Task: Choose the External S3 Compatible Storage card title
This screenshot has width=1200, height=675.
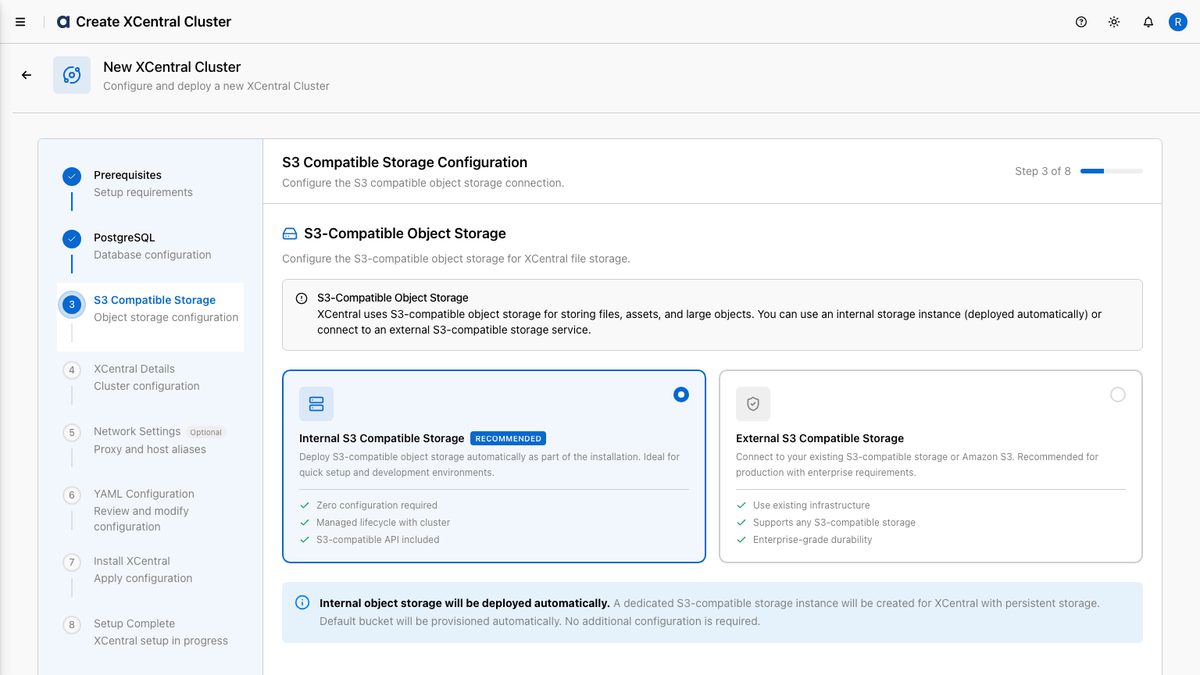Action: [x=820, y=438]
